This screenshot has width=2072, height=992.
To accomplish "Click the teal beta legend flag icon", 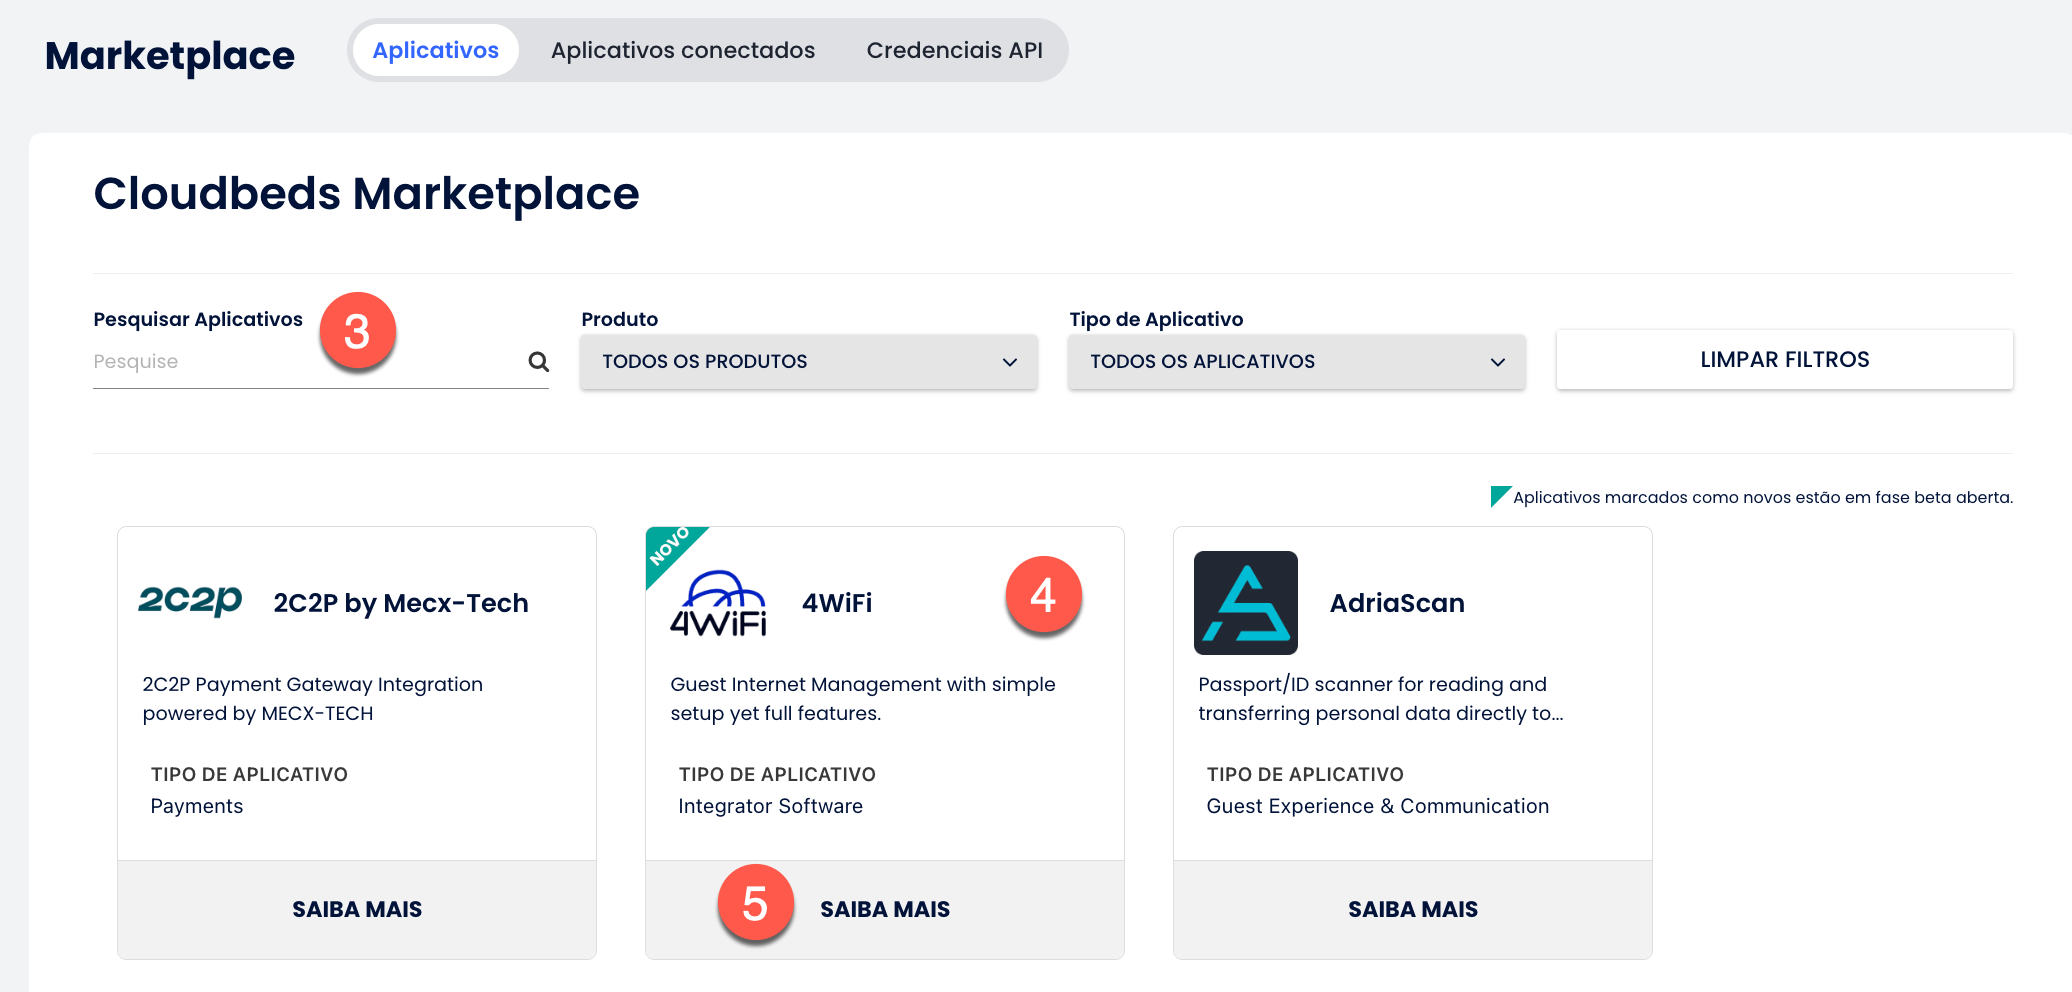I will 1499,496.
